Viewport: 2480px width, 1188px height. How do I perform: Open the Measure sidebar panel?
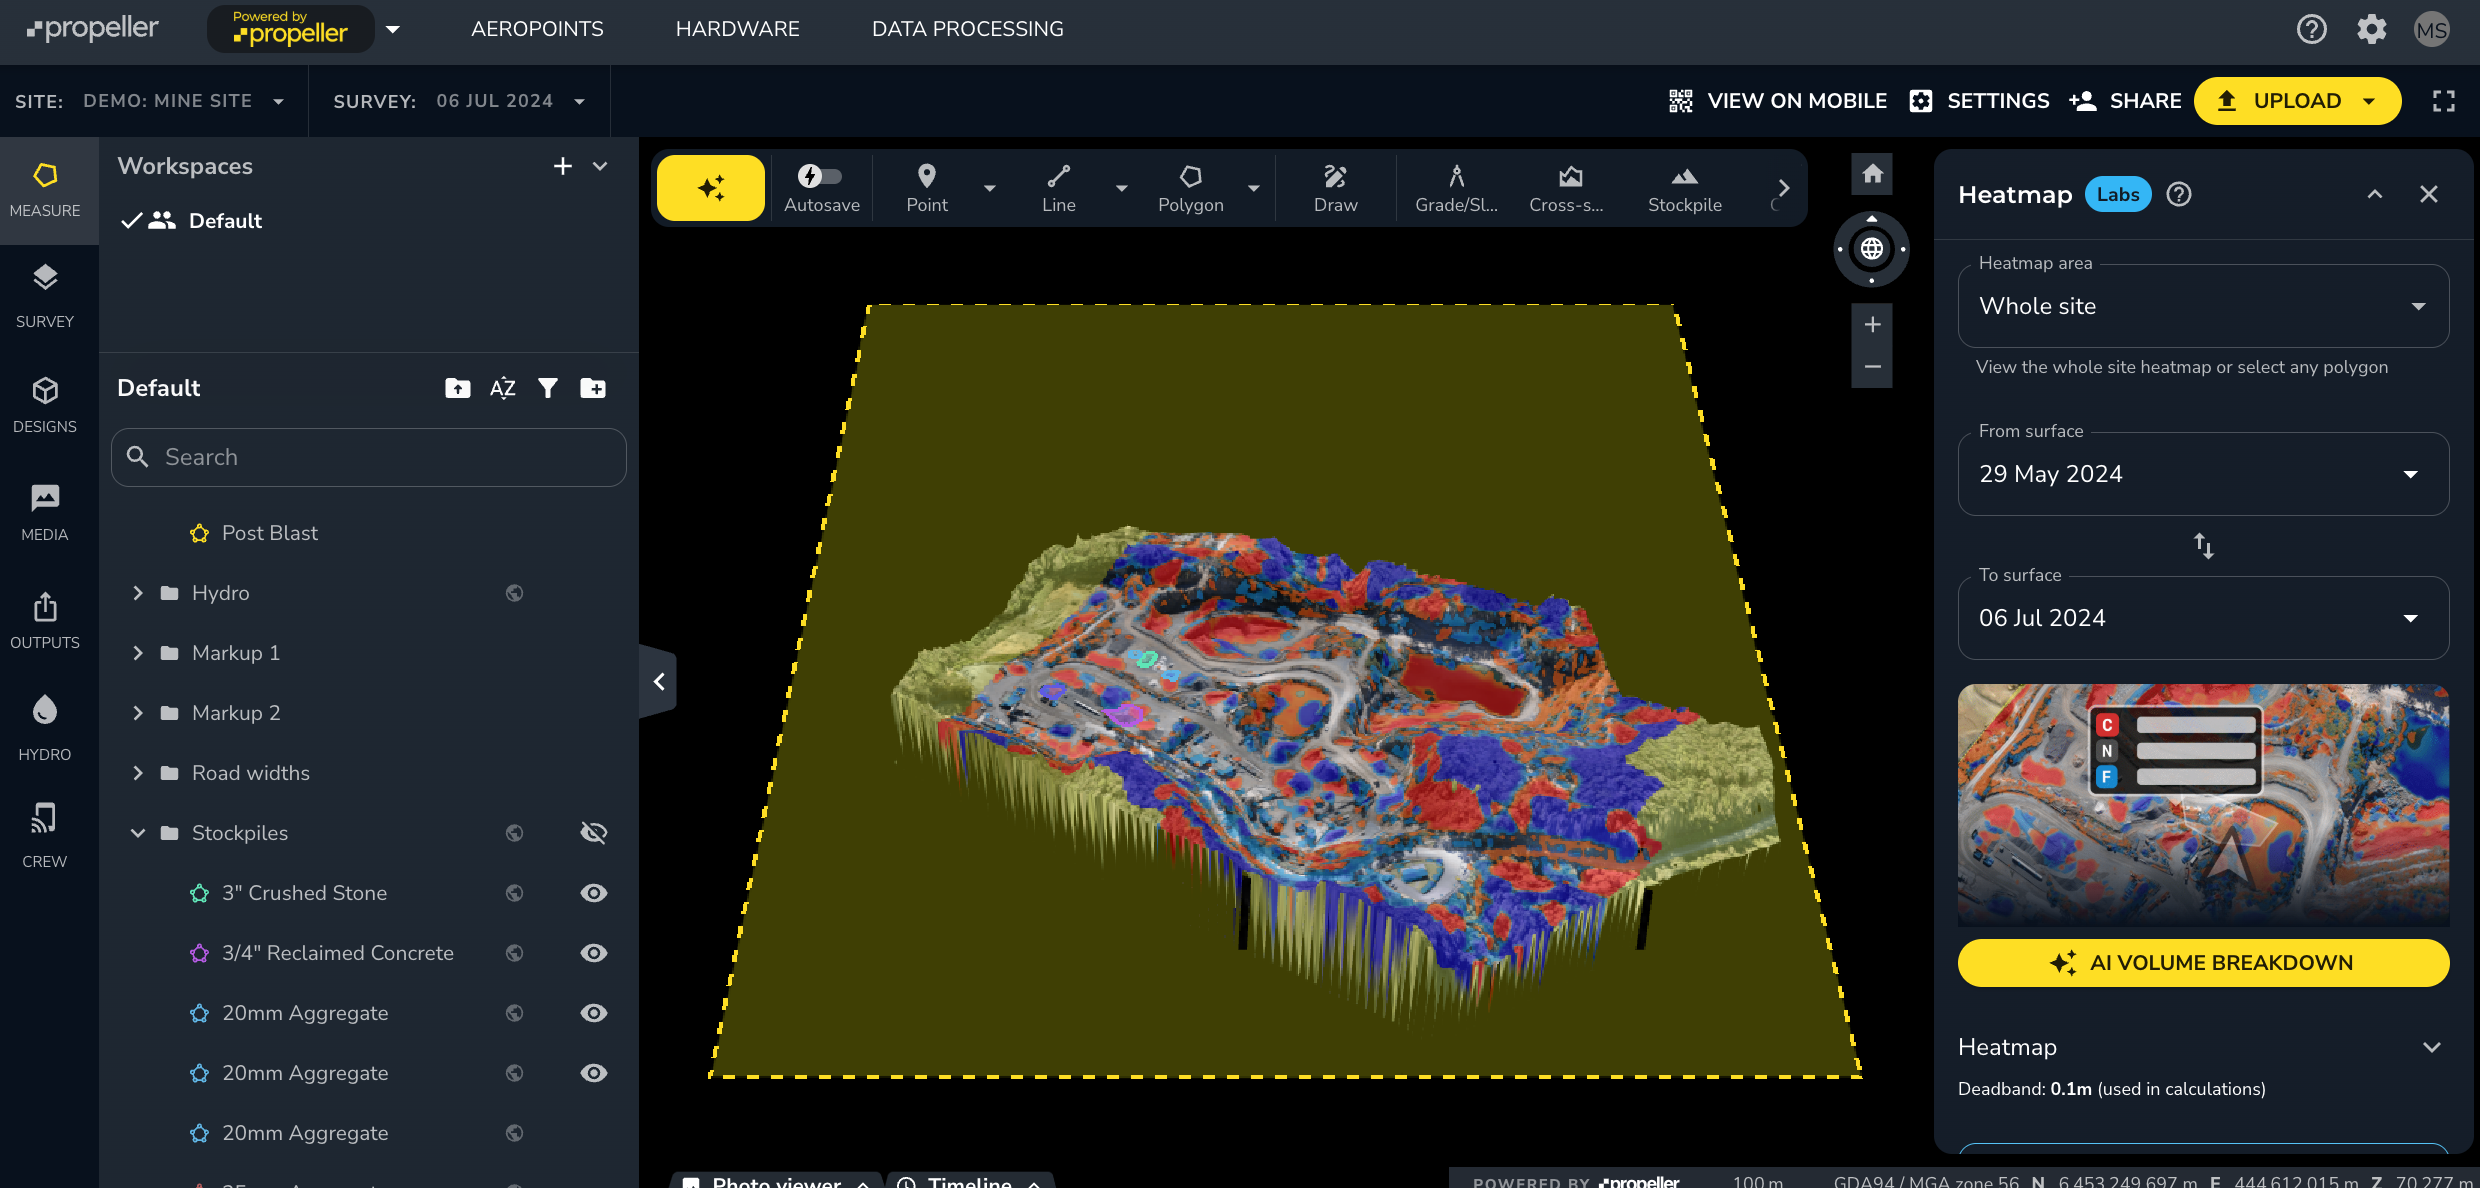coord(45,190)
